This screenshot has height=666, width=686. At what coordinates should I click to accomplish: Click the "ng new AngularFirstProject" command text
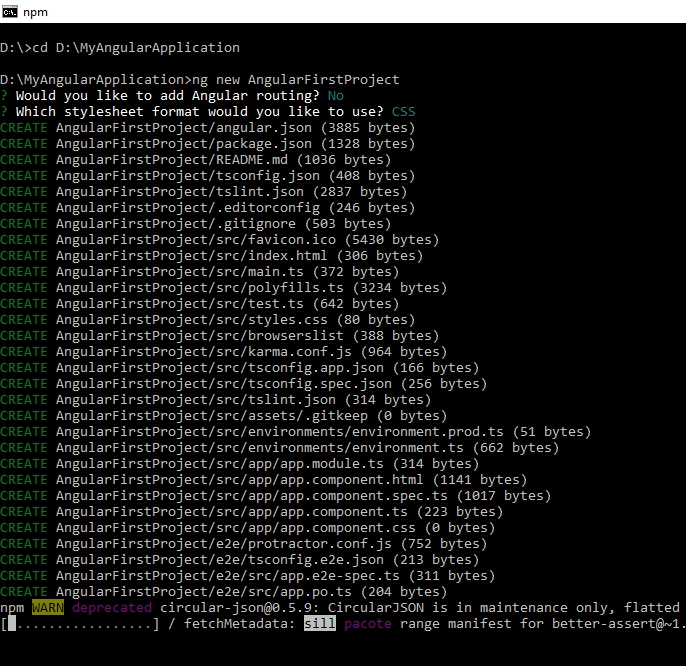pos(296,80)
